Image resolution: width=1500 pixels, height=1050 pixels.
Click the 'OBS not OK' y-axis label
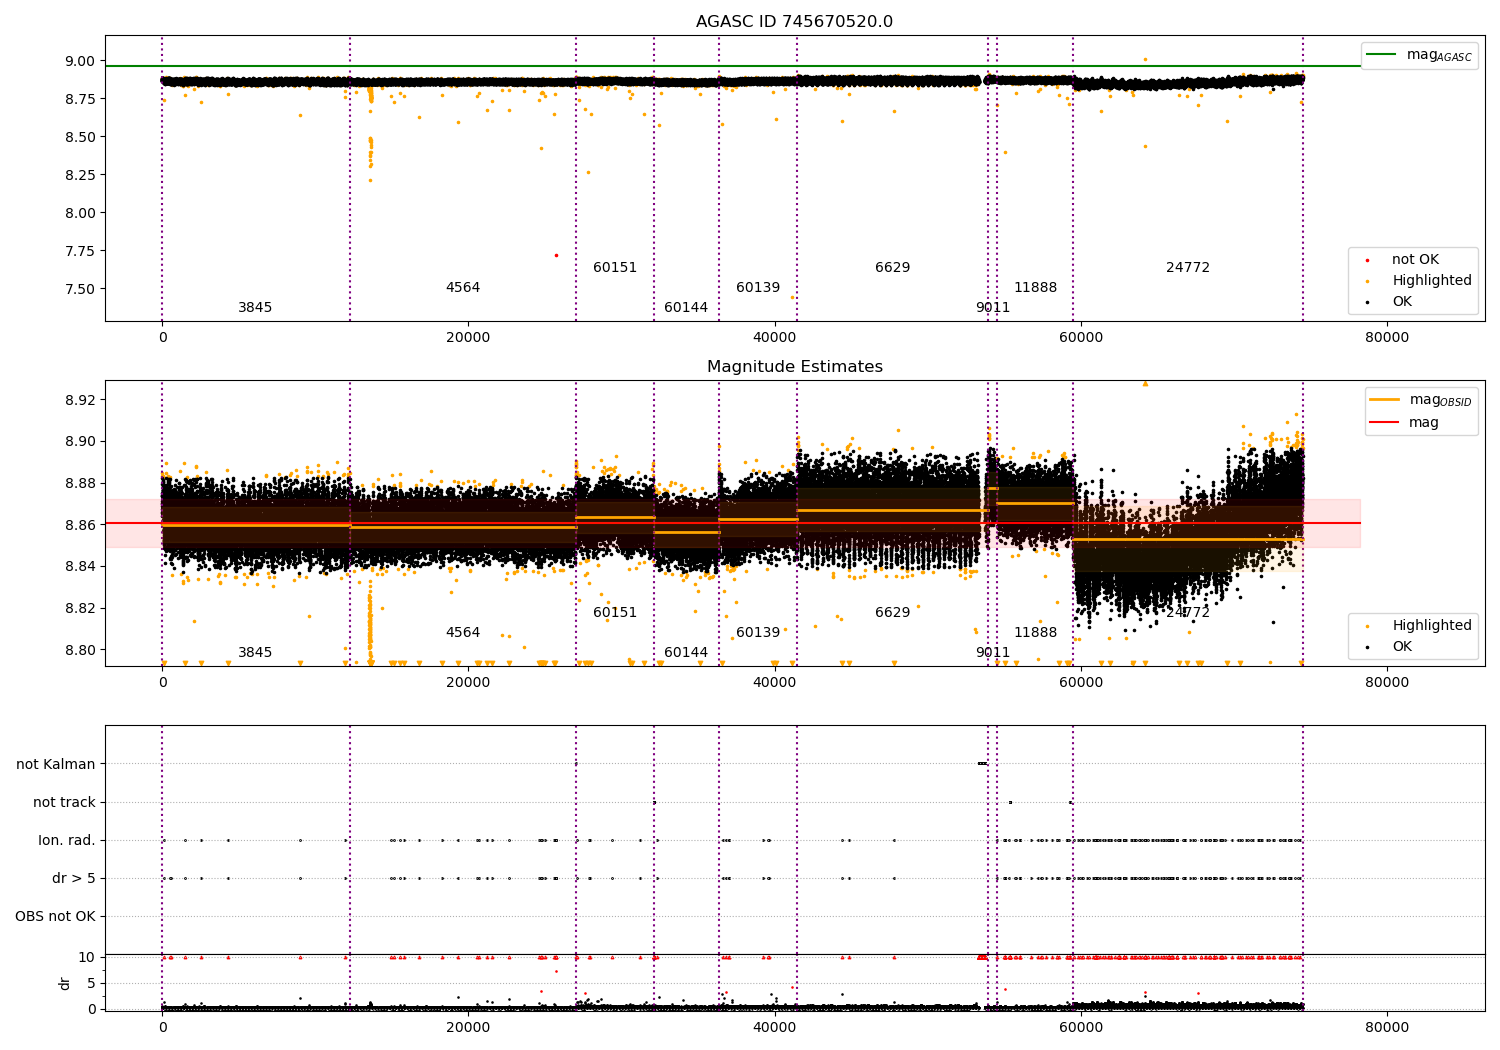(55, 917)
